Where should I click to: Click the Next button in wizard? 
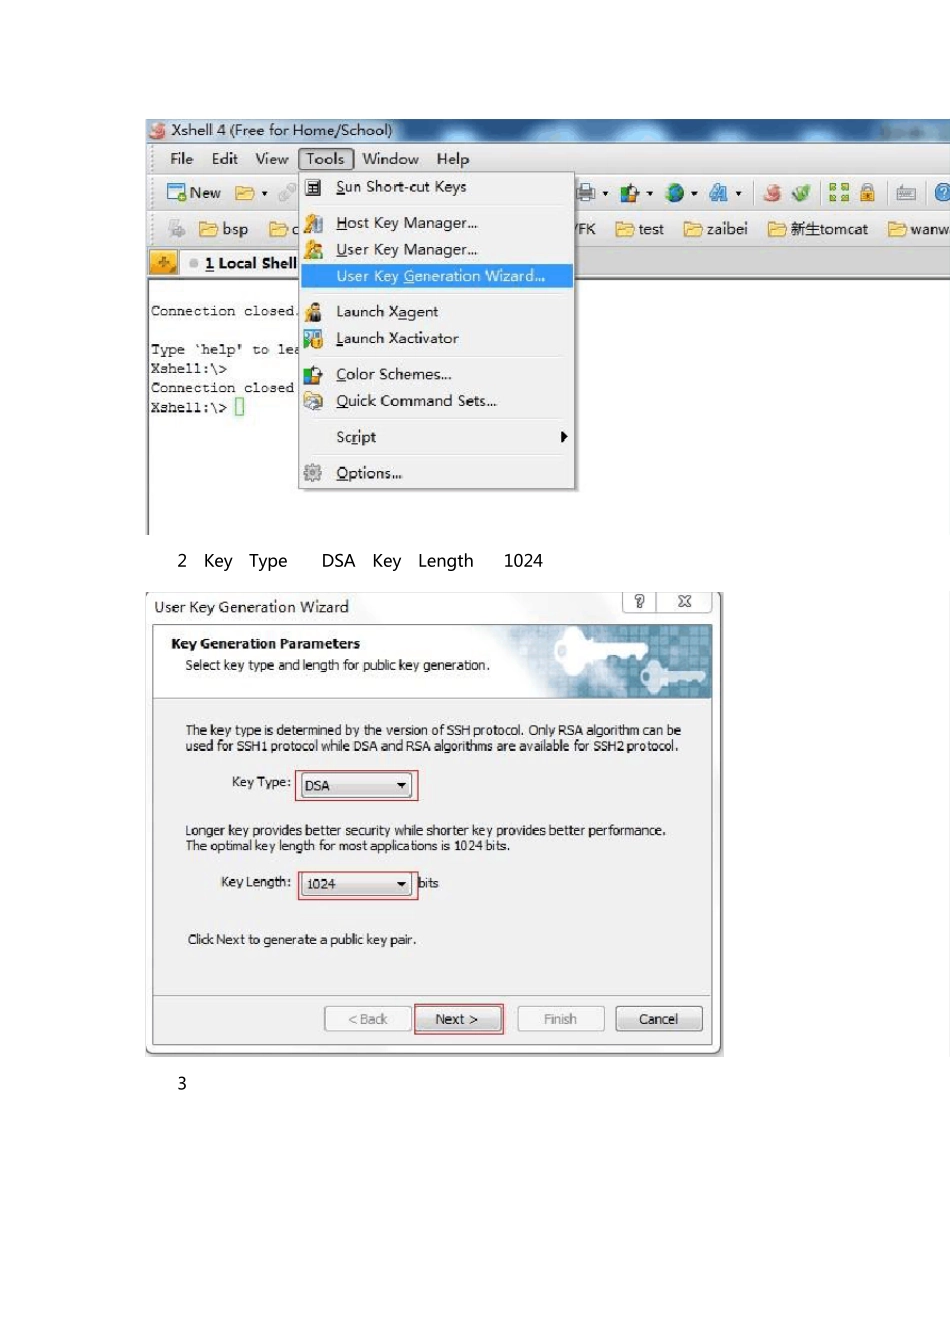(x=457, y=1019)
